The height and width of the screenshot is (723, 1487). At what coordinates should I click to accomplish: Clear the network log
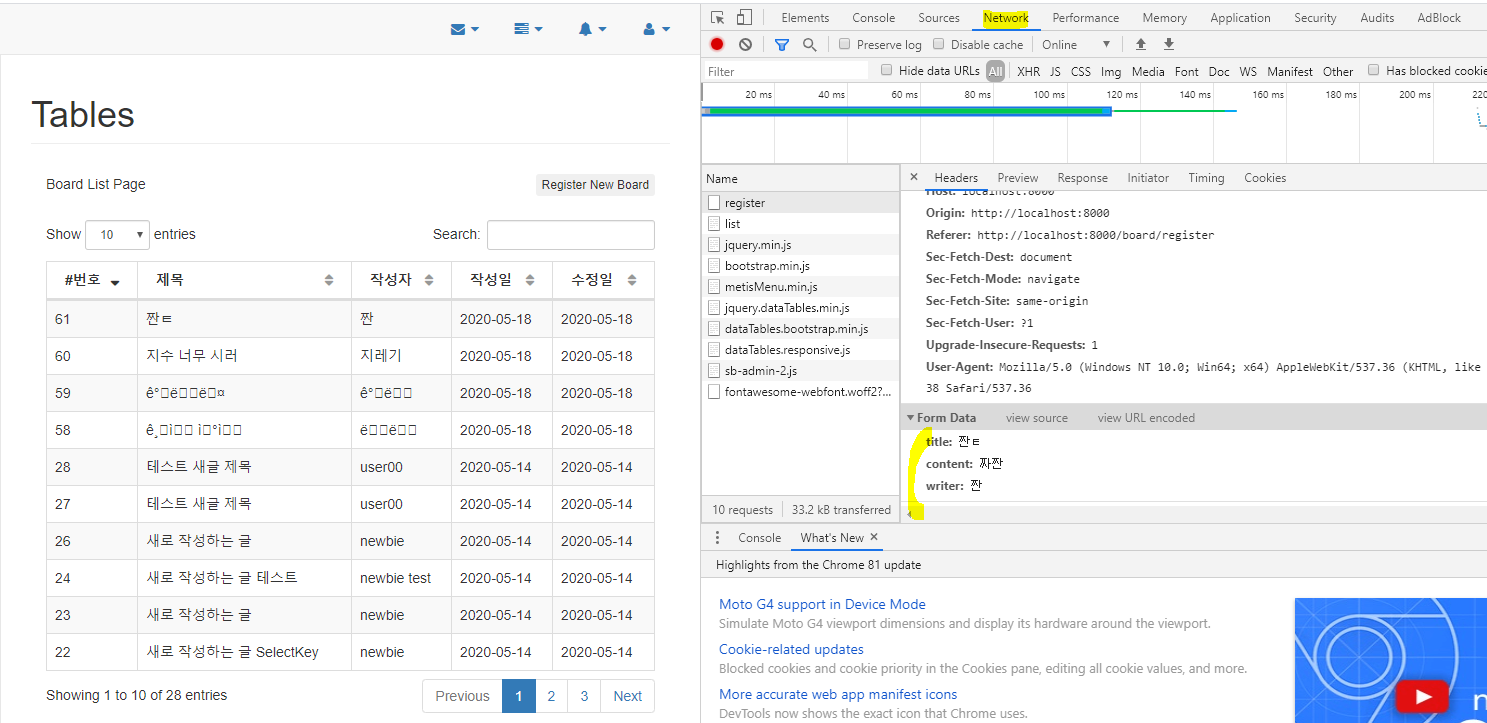click(746, 44)
